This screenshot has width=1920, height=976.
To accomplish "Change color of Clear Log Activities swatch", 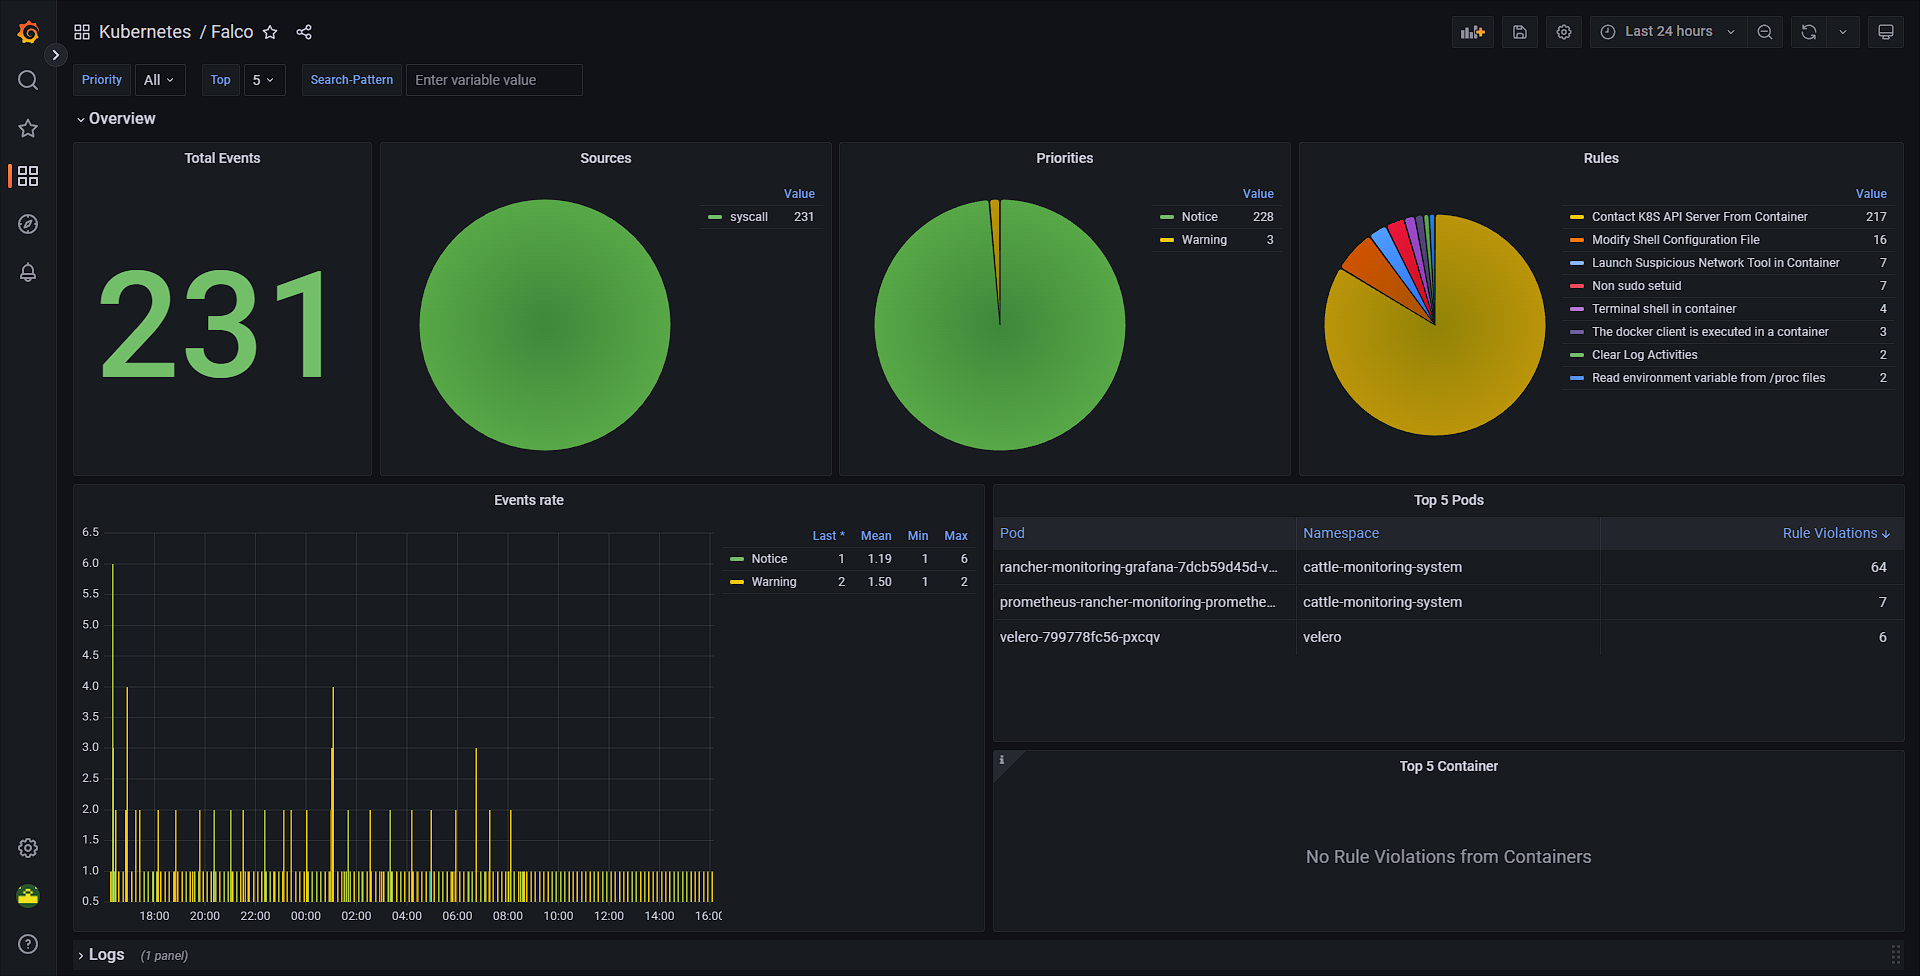I will [1577, 355].
